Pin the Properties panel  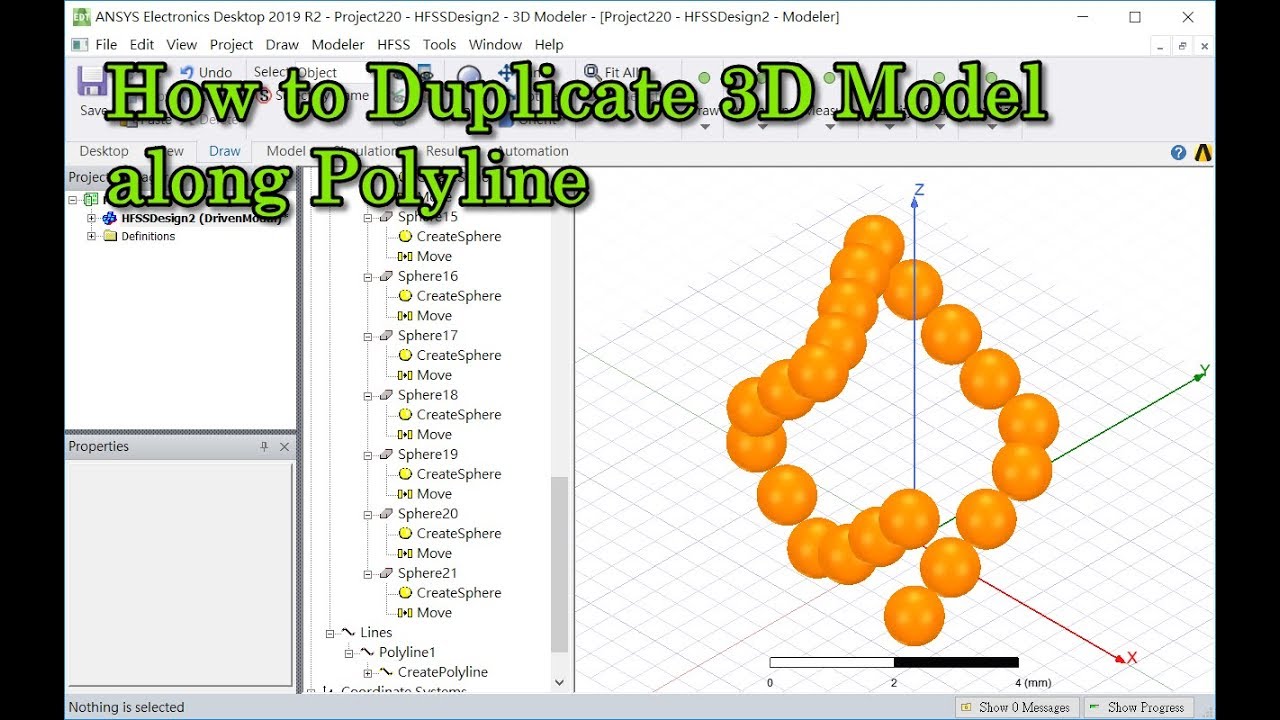[x=264, y=447]
